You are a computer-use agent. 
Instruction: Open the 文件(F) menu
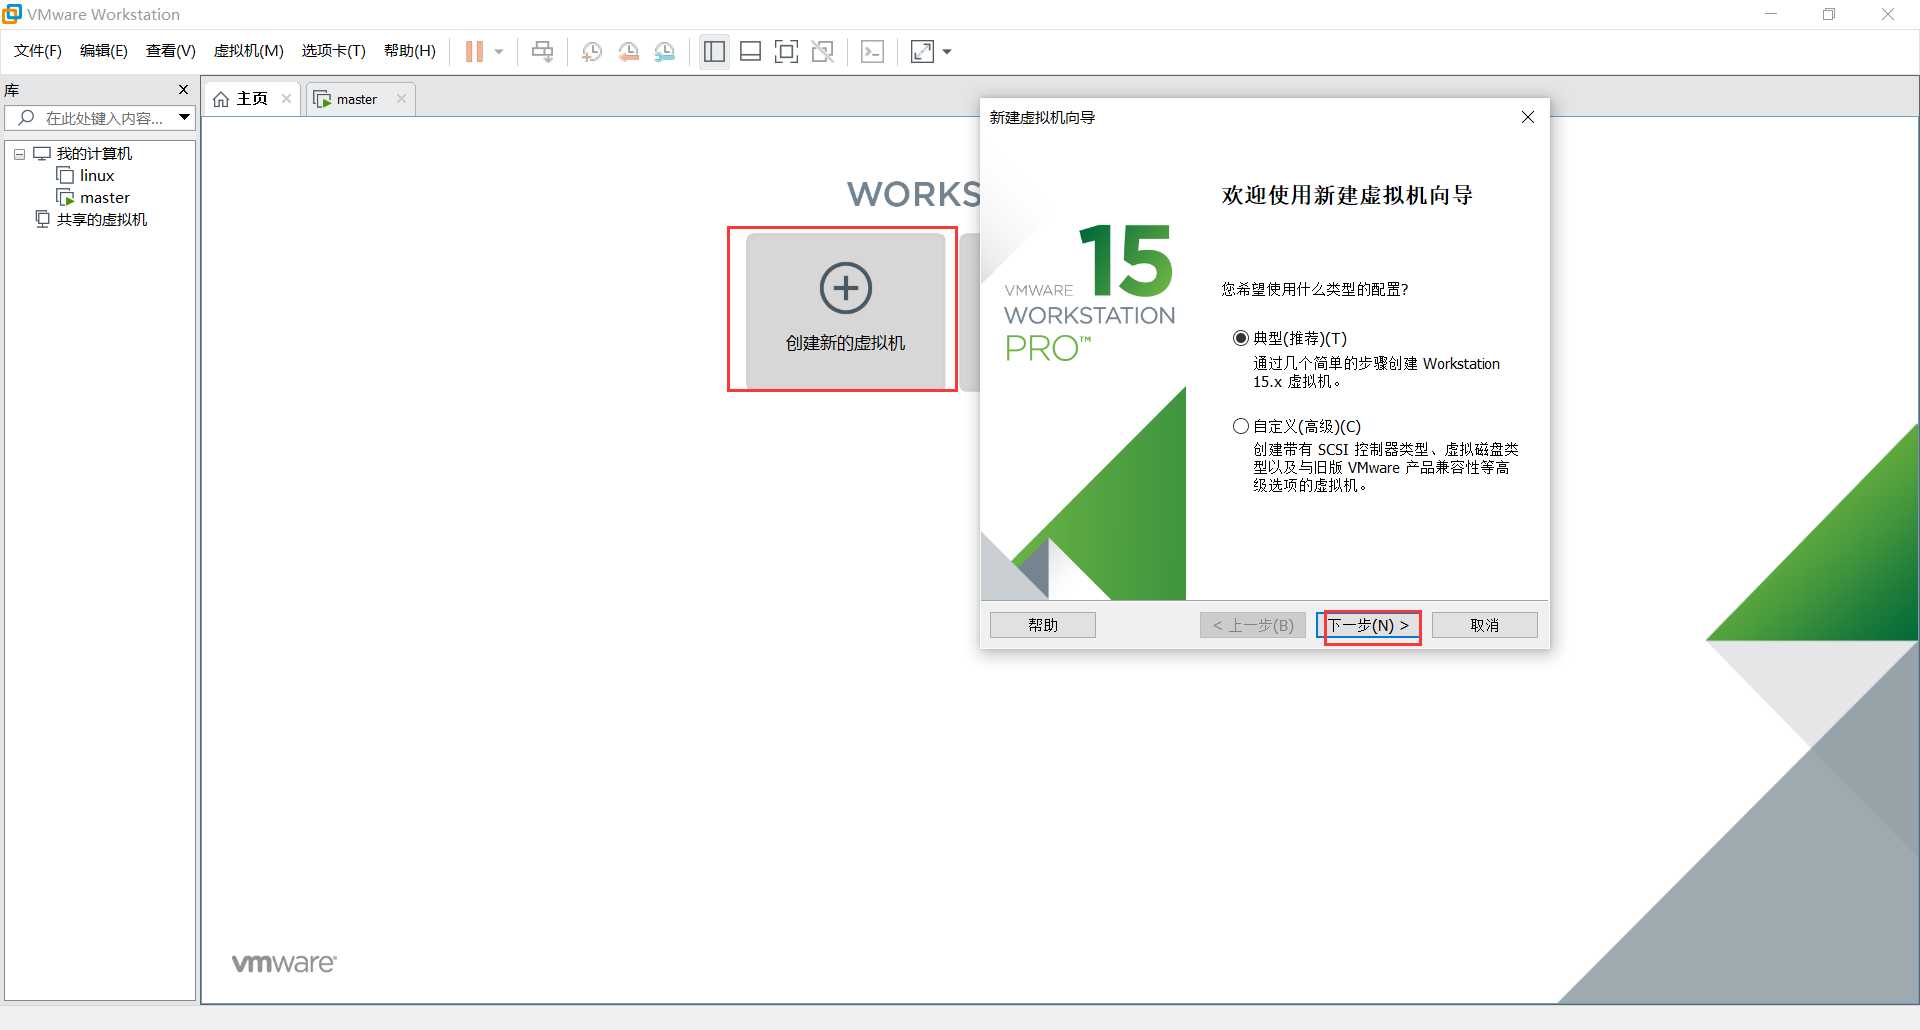[38, 51]
